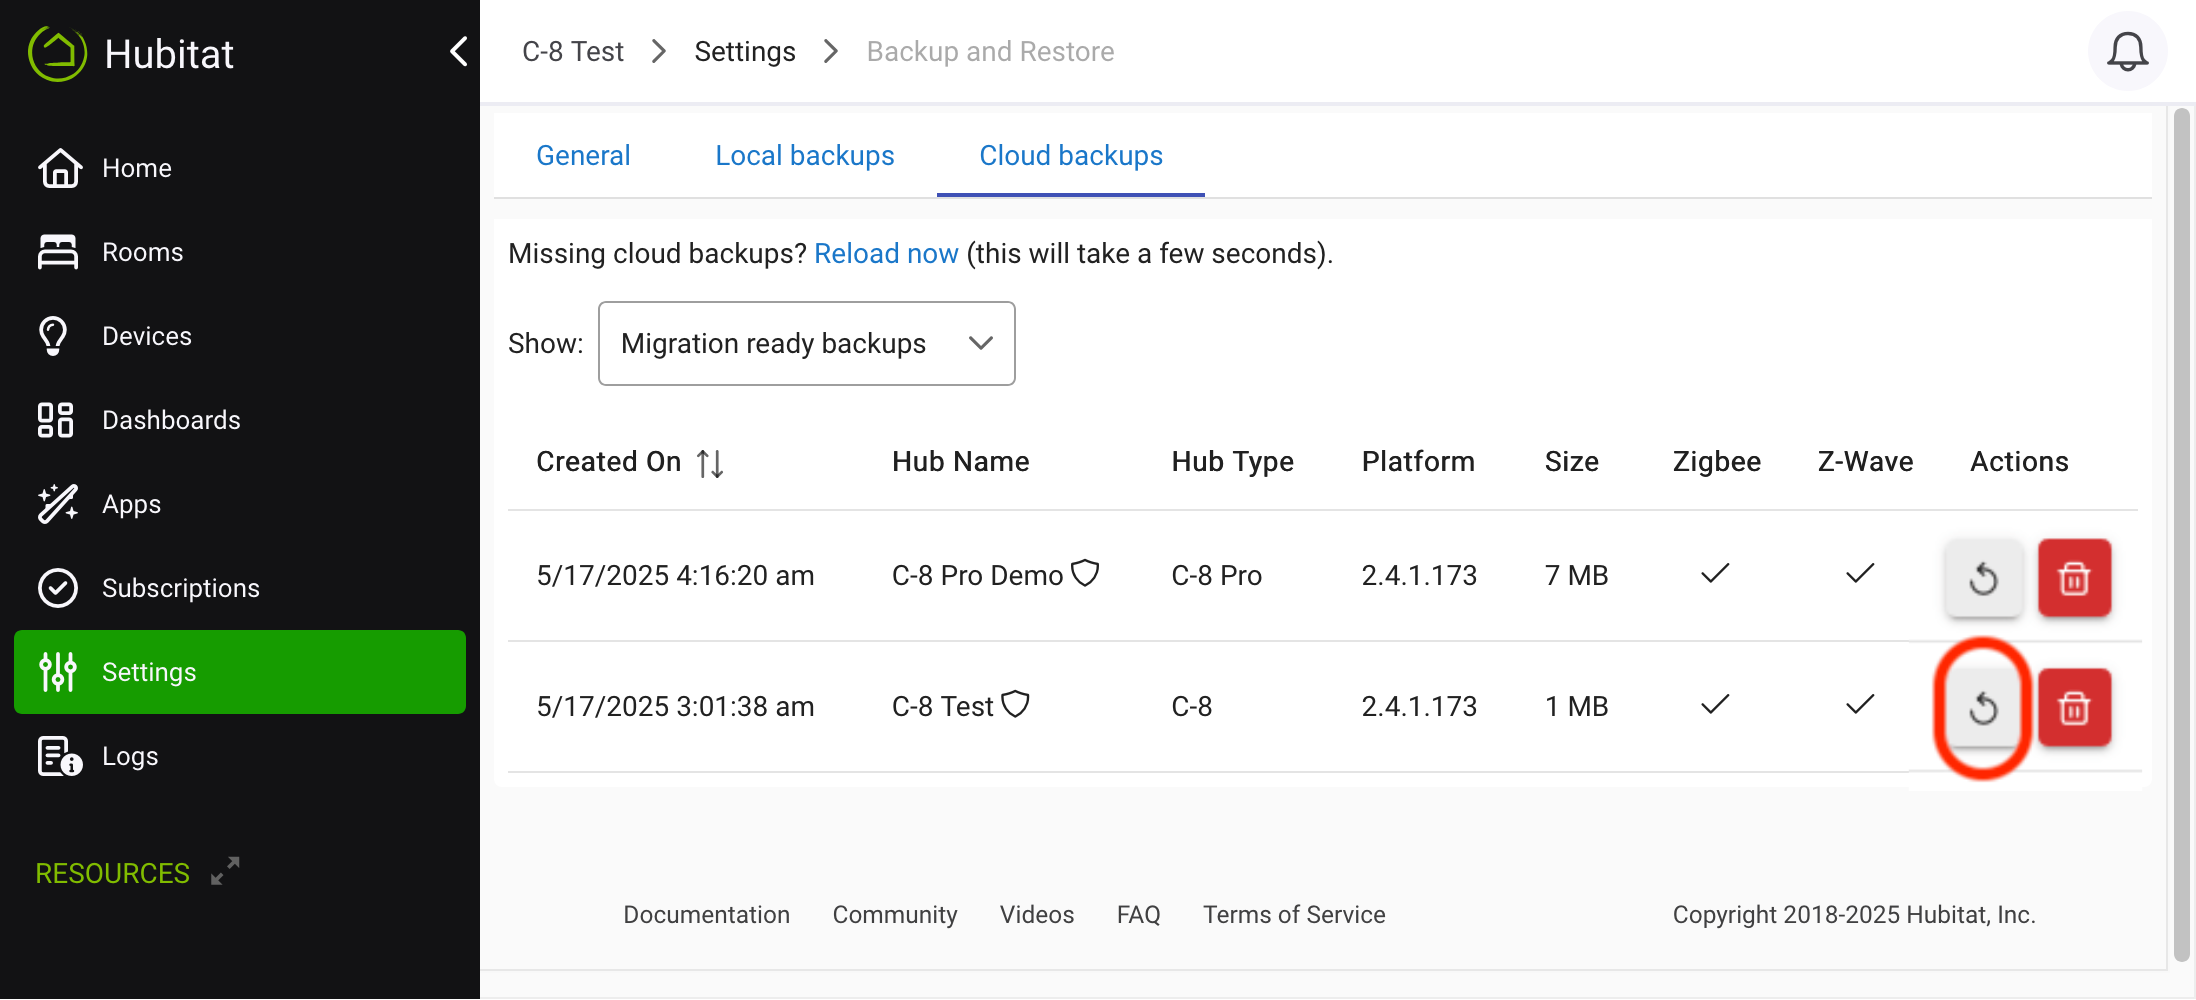Select the Cloud backups tab
The height and width of the screenshot is (1000, 2196).
point(1070,156)
